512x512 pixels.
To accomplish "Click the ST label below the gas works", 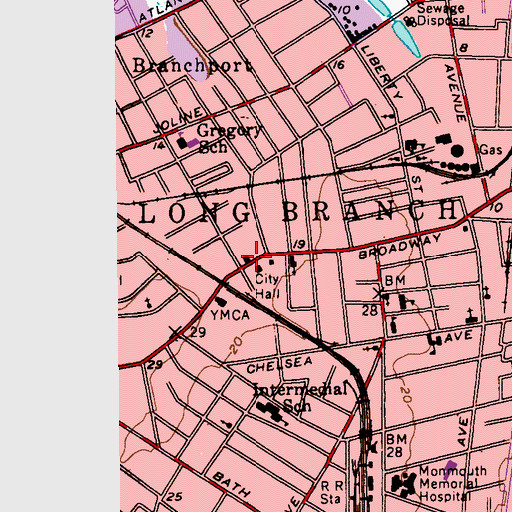I will pos(417,184).
